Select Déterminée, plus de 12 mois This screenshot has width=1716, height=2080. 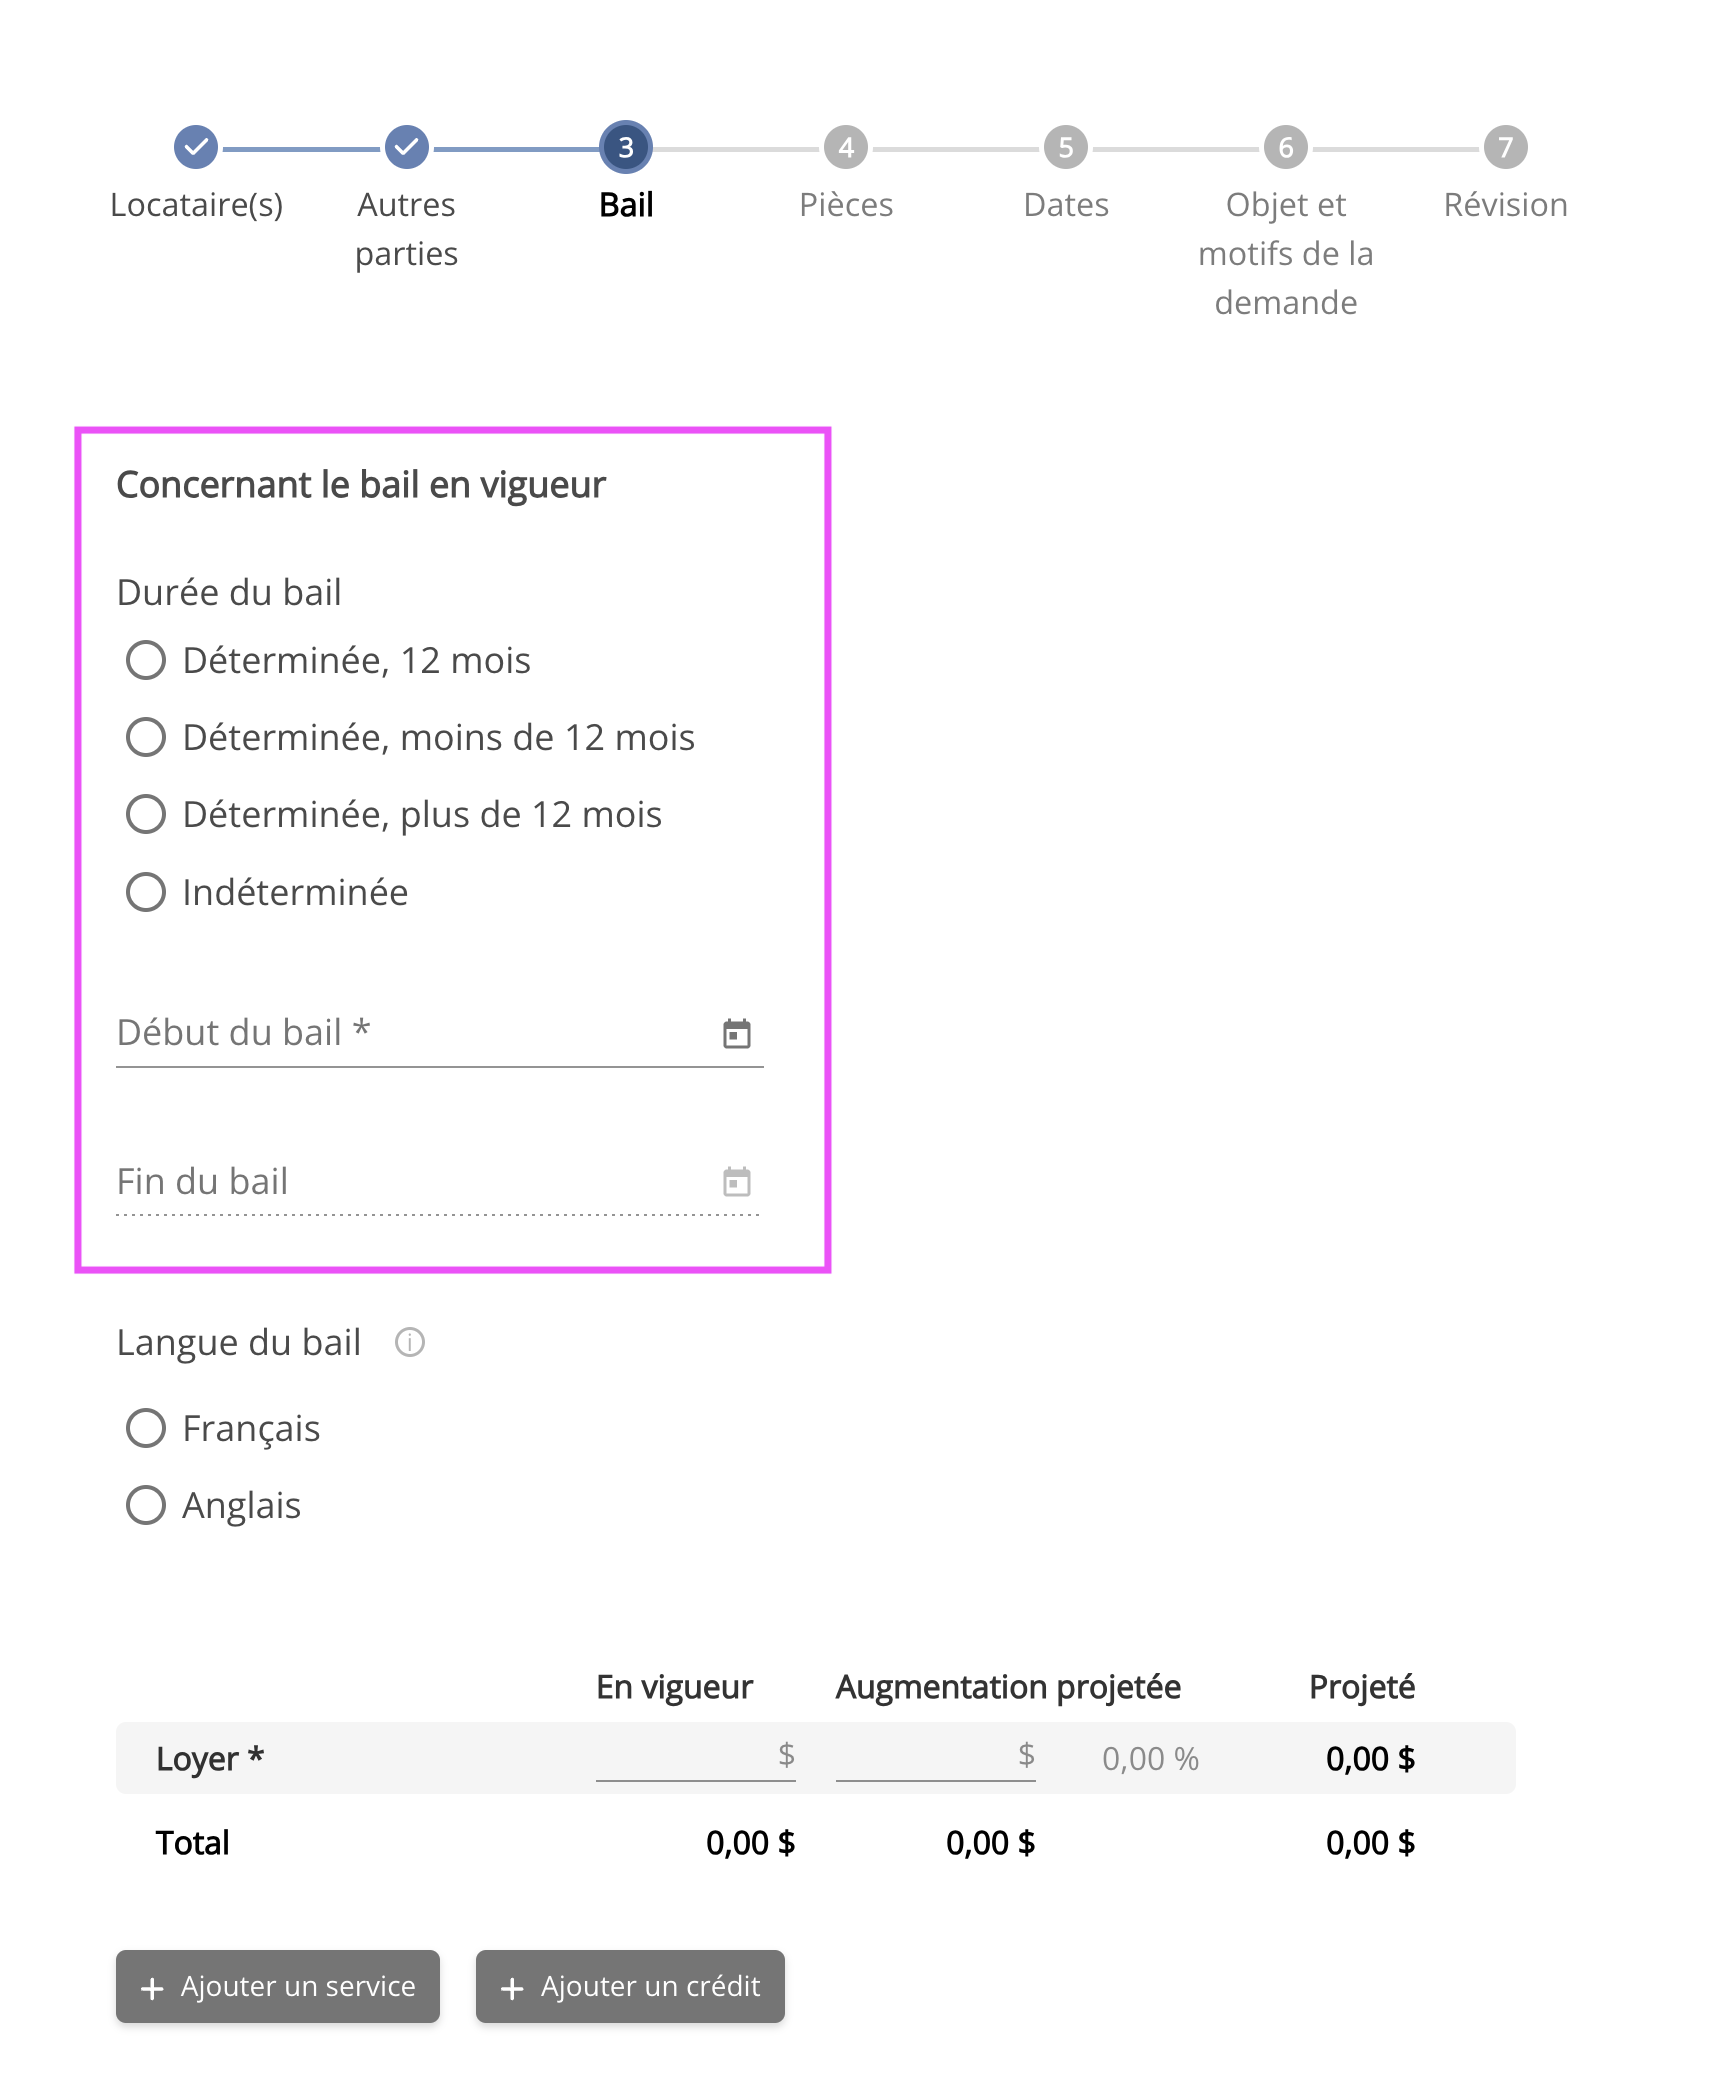(146, 814)
